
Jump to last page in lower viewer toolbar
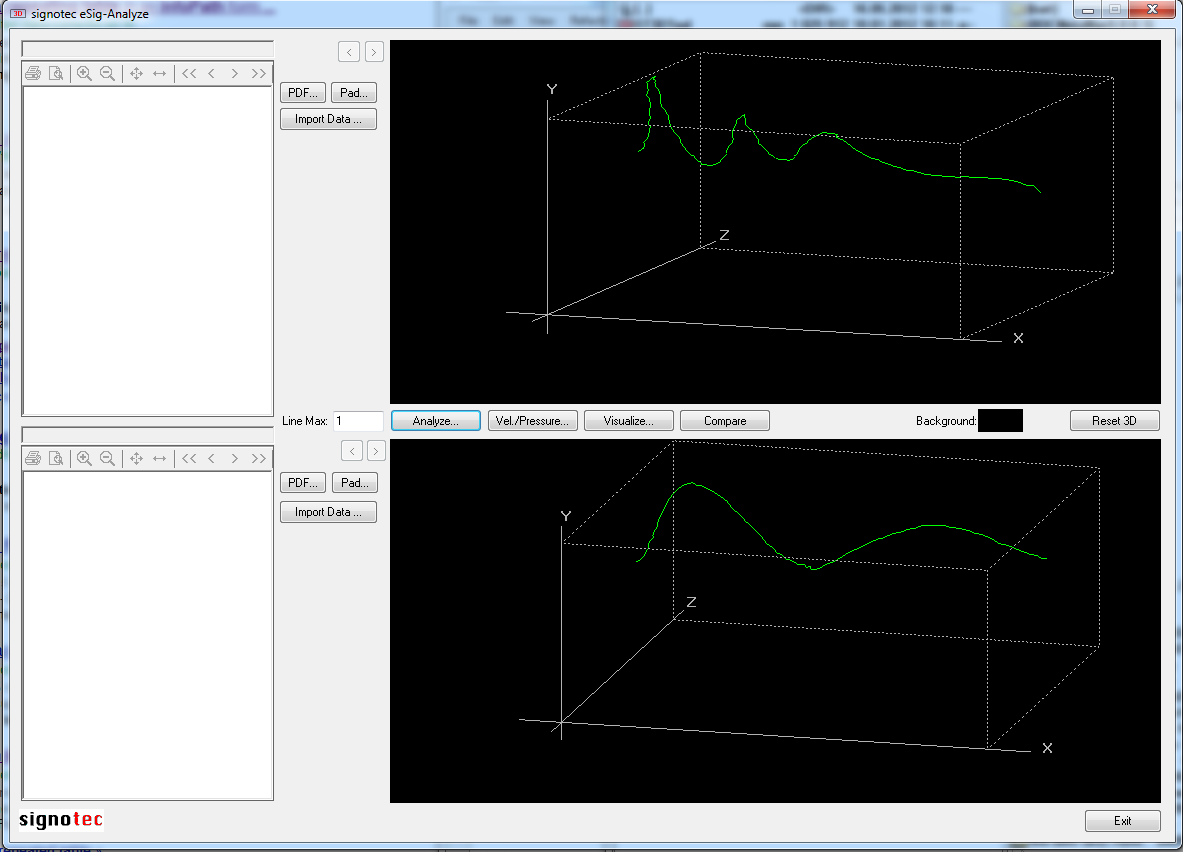tap(259, 458)
